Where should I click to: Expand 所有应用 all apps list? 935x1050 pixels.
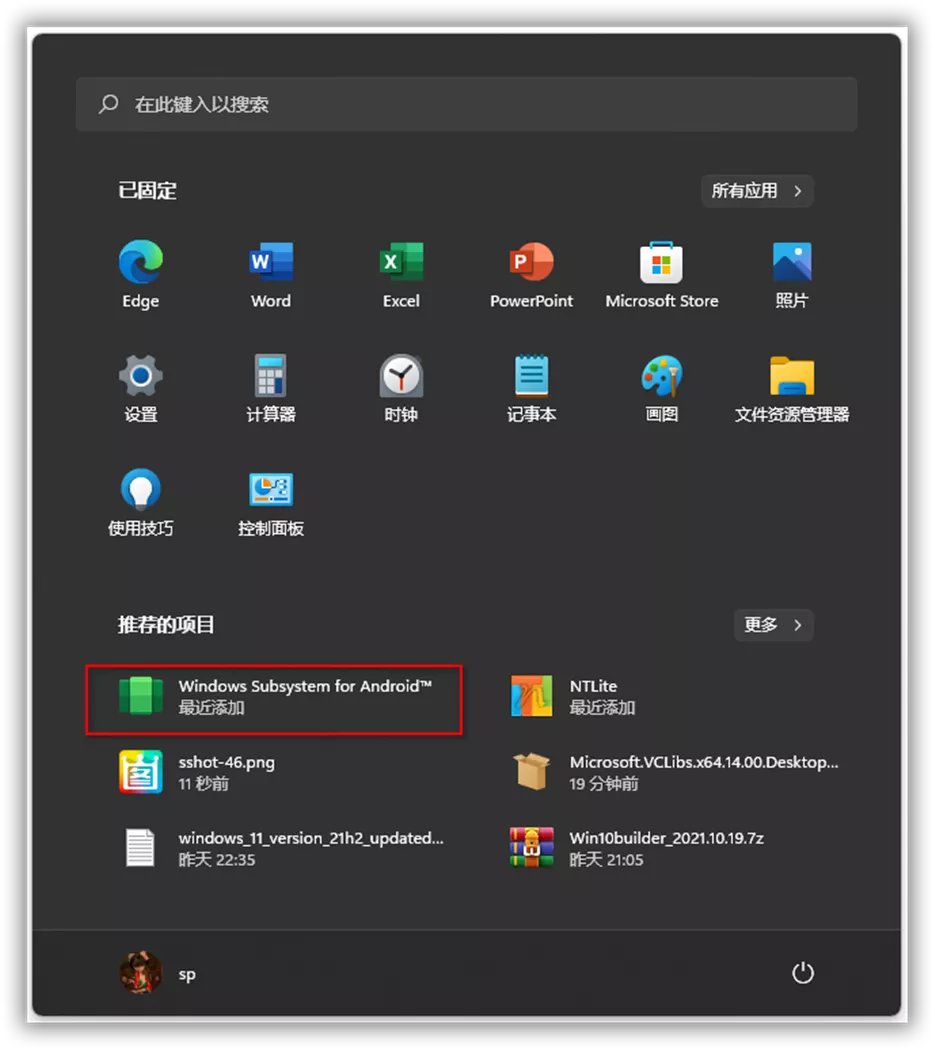click(758, 191)
